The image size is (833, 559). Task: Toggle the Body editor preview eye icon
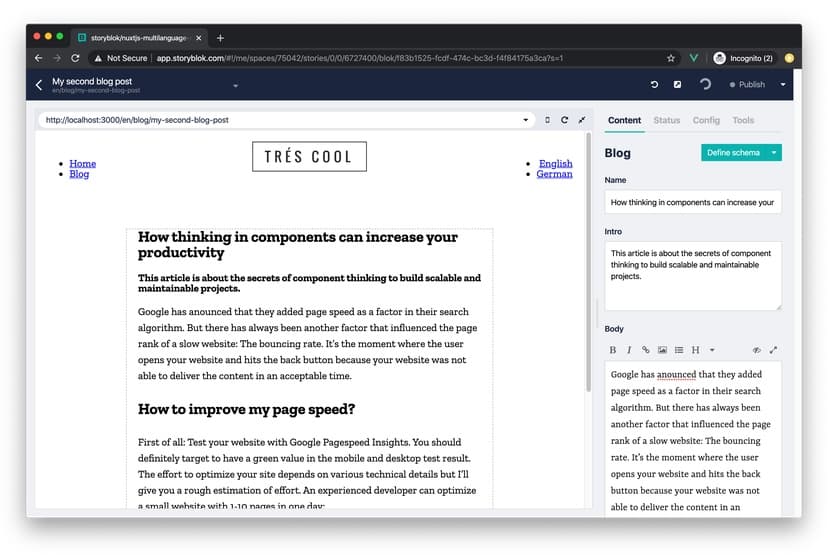(756, 350)
